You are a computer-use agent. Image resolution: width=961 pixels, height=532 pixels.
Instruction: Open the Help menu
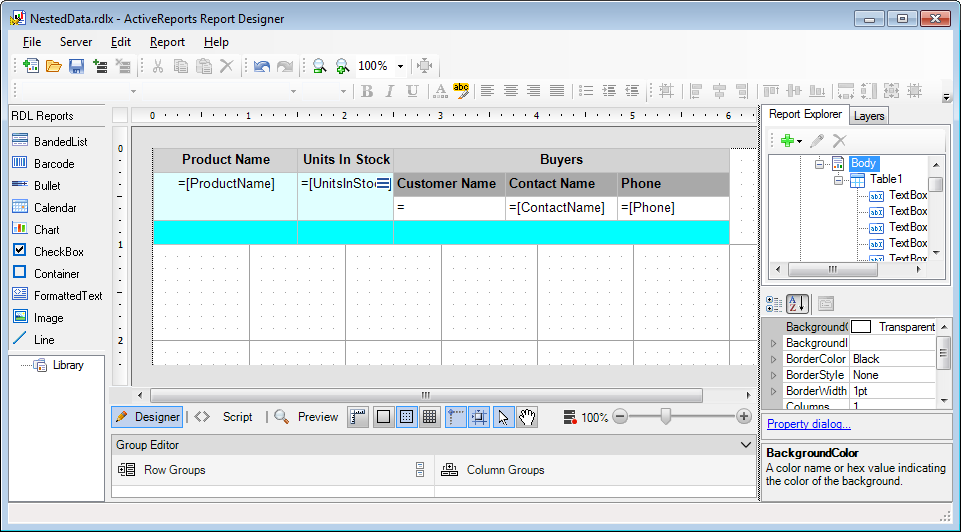(216, 42)
